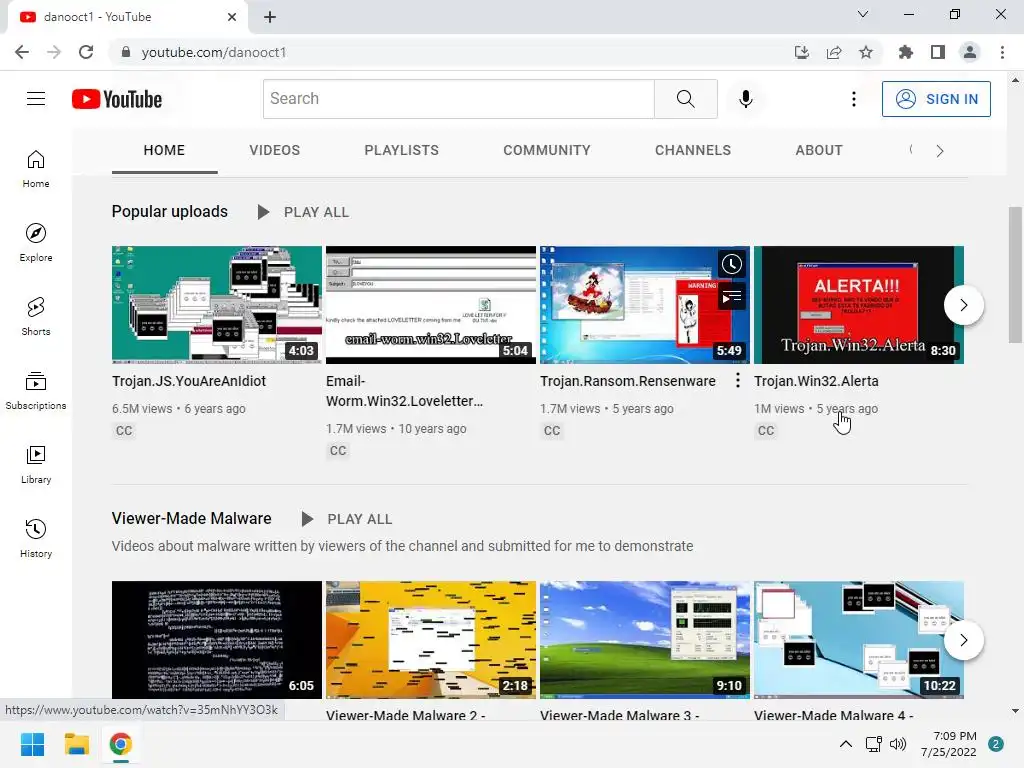The image size is (1024, 768).
Task: Click the YouTube logo
Action: click(117, 99)
